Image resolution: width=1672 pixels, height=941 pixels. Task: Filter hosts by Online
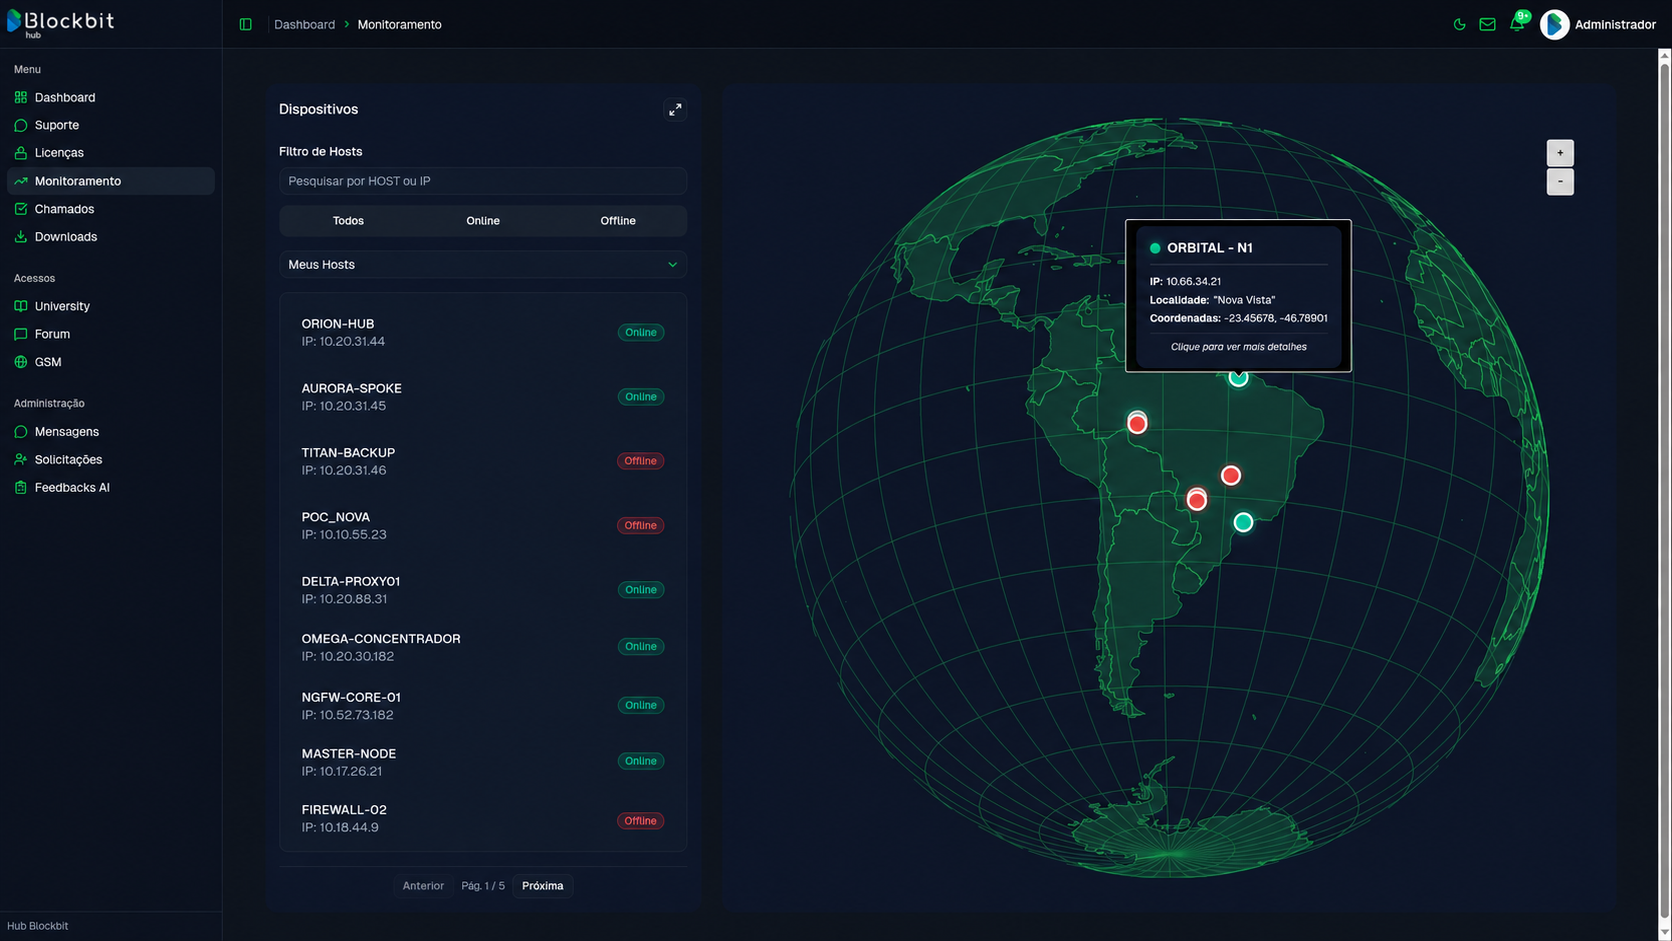point(483,221)
